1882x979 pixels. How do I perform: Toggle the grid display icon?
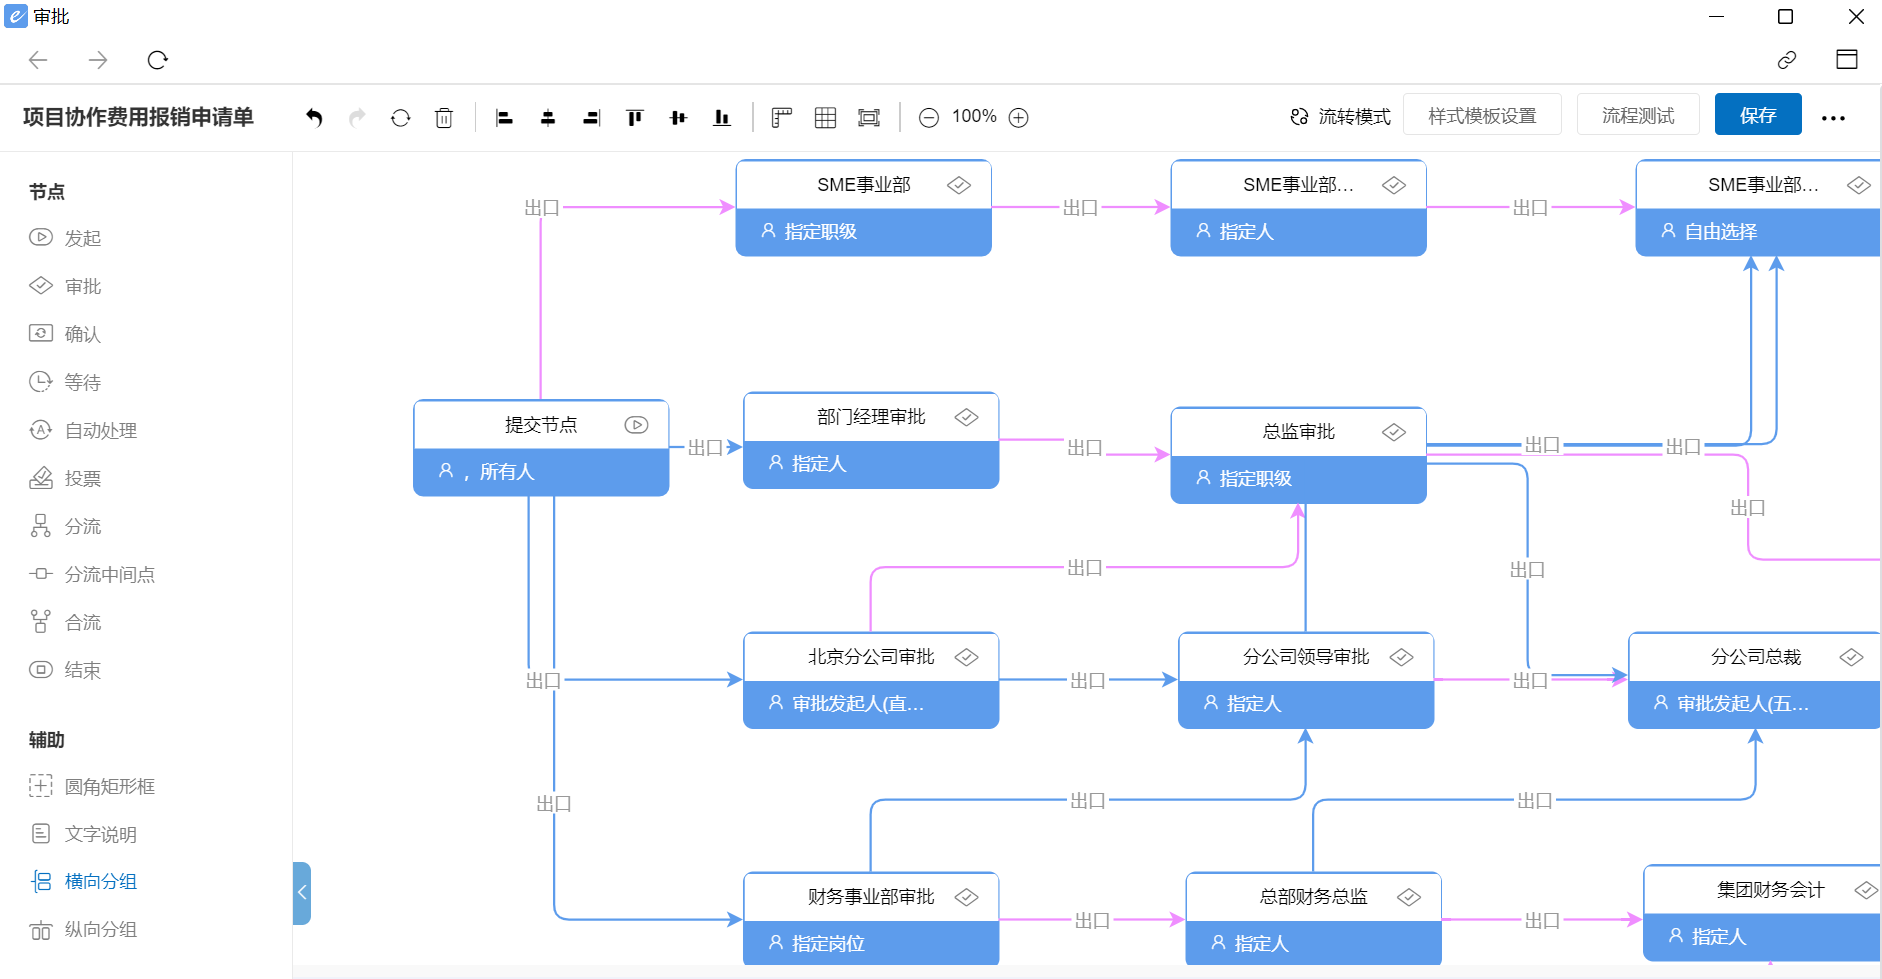825,117
